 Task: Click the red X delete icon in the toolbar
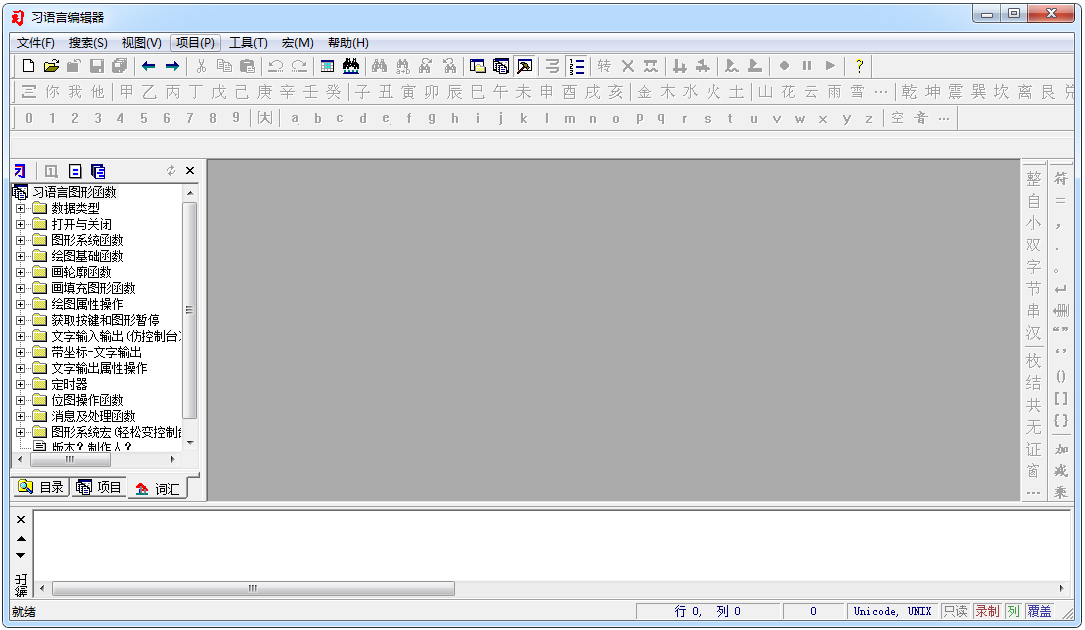point(628,66)
